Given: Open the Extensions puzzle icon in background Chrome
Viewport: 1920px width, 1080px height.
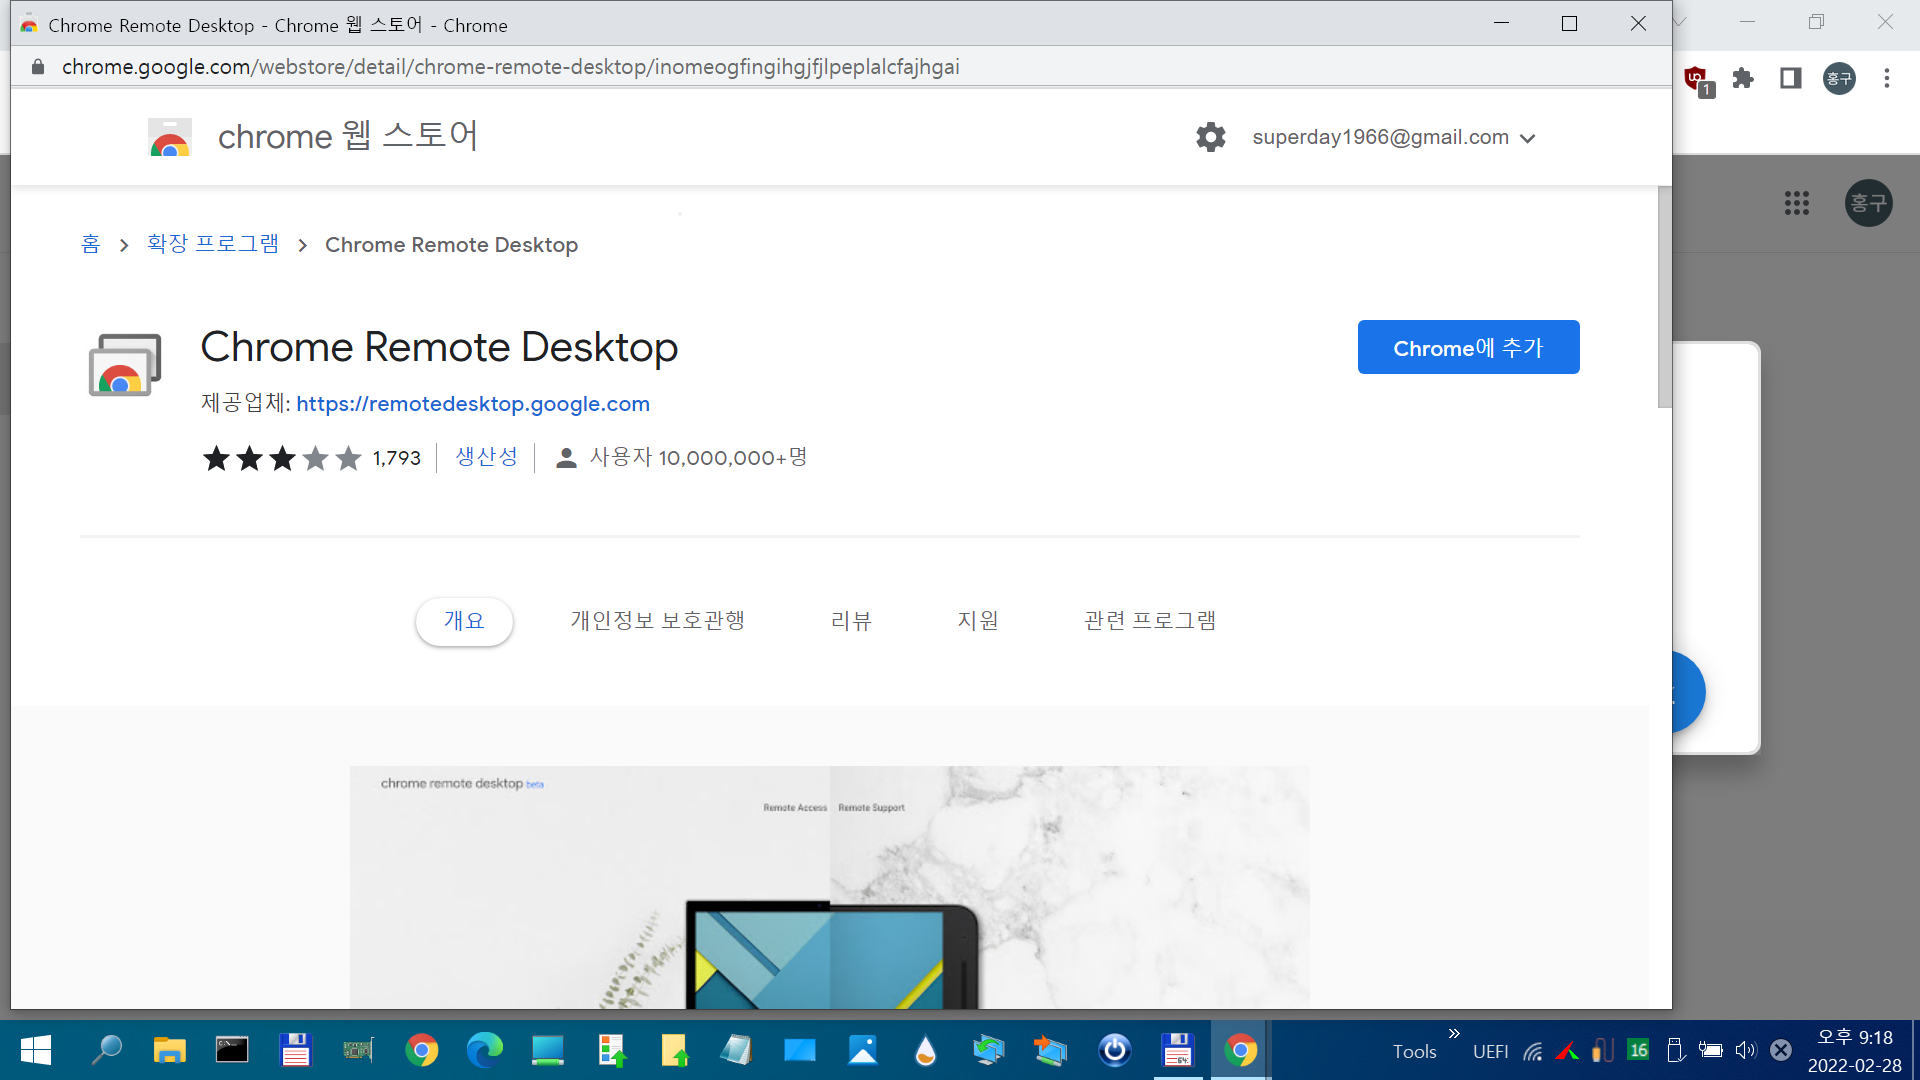Looking at the screenshot, I should (1743, 78).
